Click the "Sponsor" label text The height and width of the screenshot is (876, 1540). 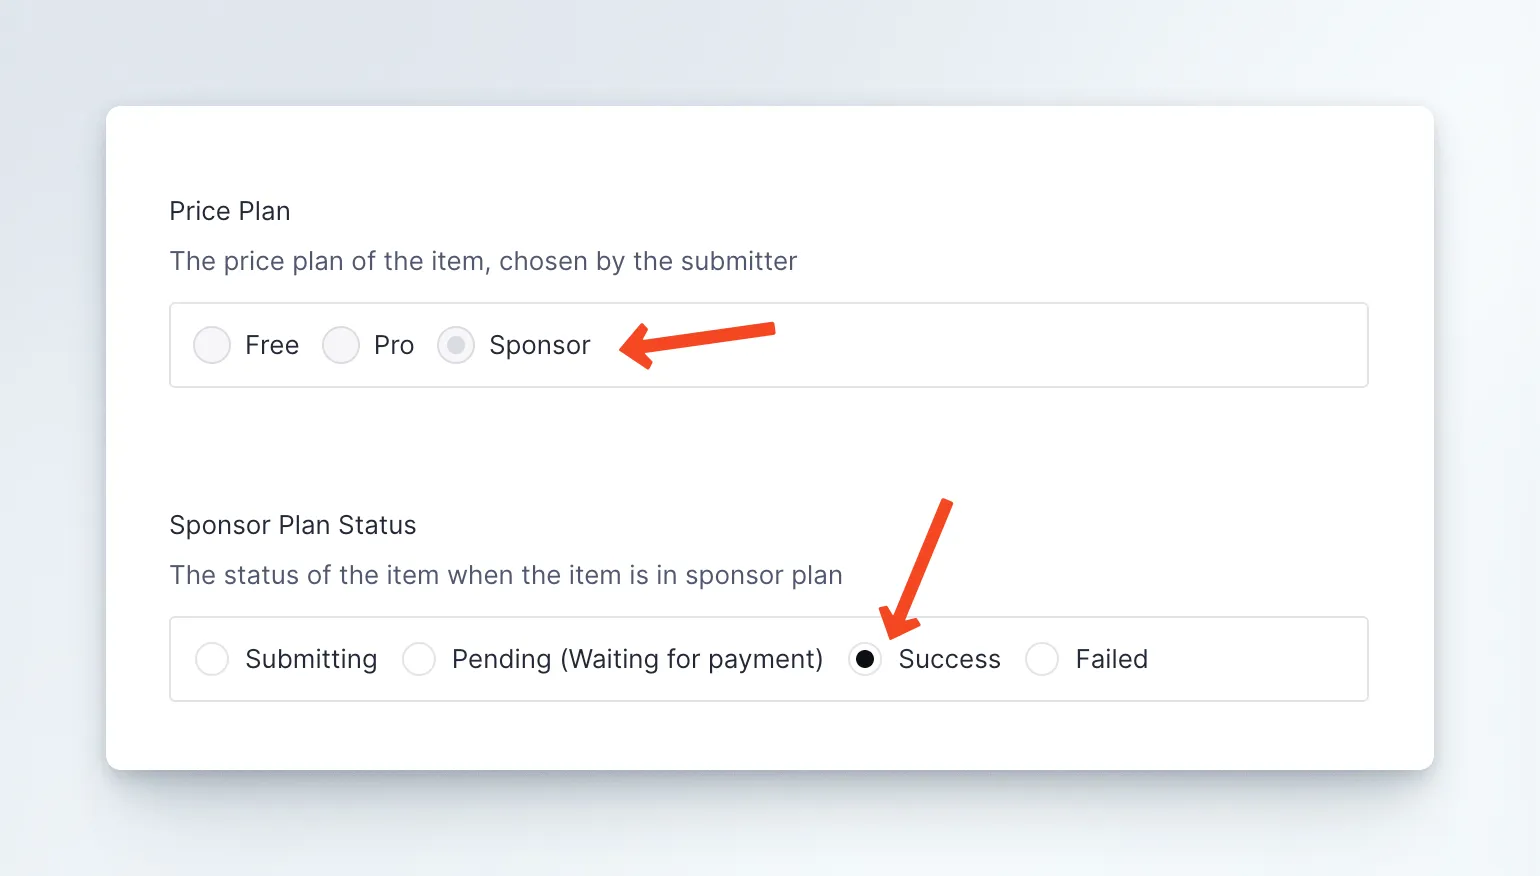coord(540,345)
